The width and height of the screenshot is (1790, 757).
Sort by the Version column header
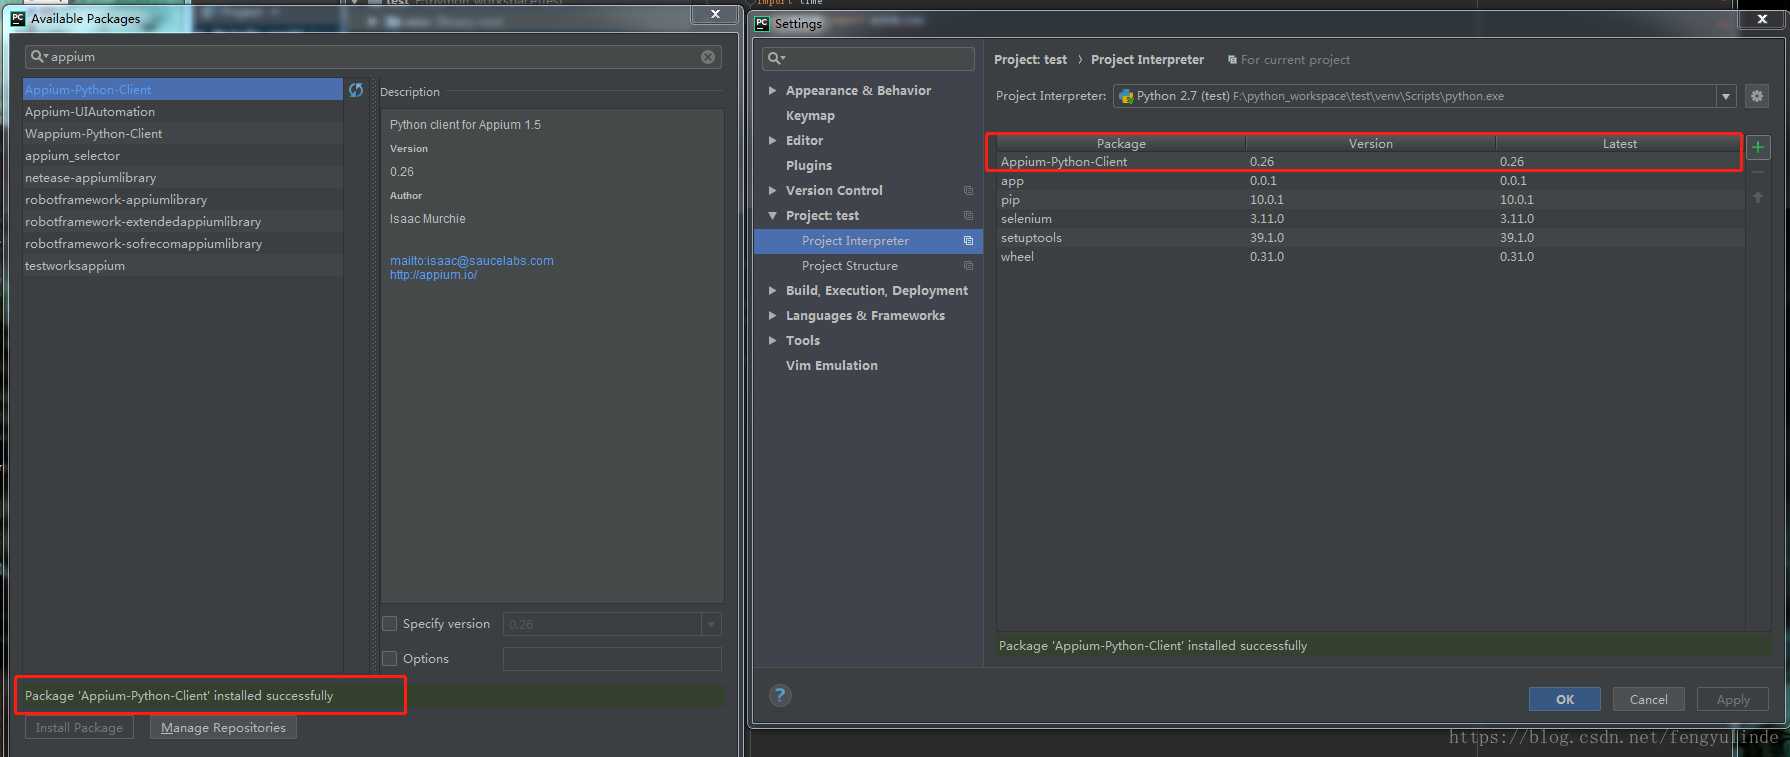click(x=1370, y=144)
